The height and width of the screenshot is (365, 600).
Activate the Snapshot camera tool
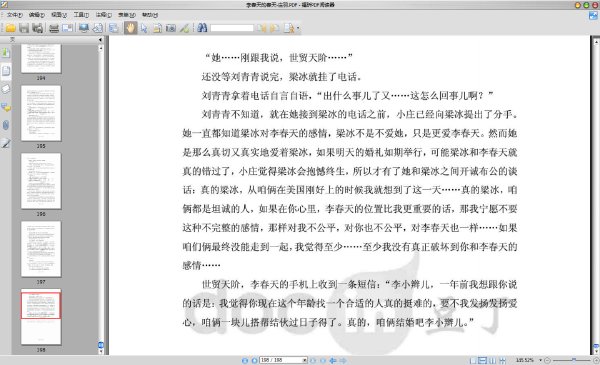point(171,28)
